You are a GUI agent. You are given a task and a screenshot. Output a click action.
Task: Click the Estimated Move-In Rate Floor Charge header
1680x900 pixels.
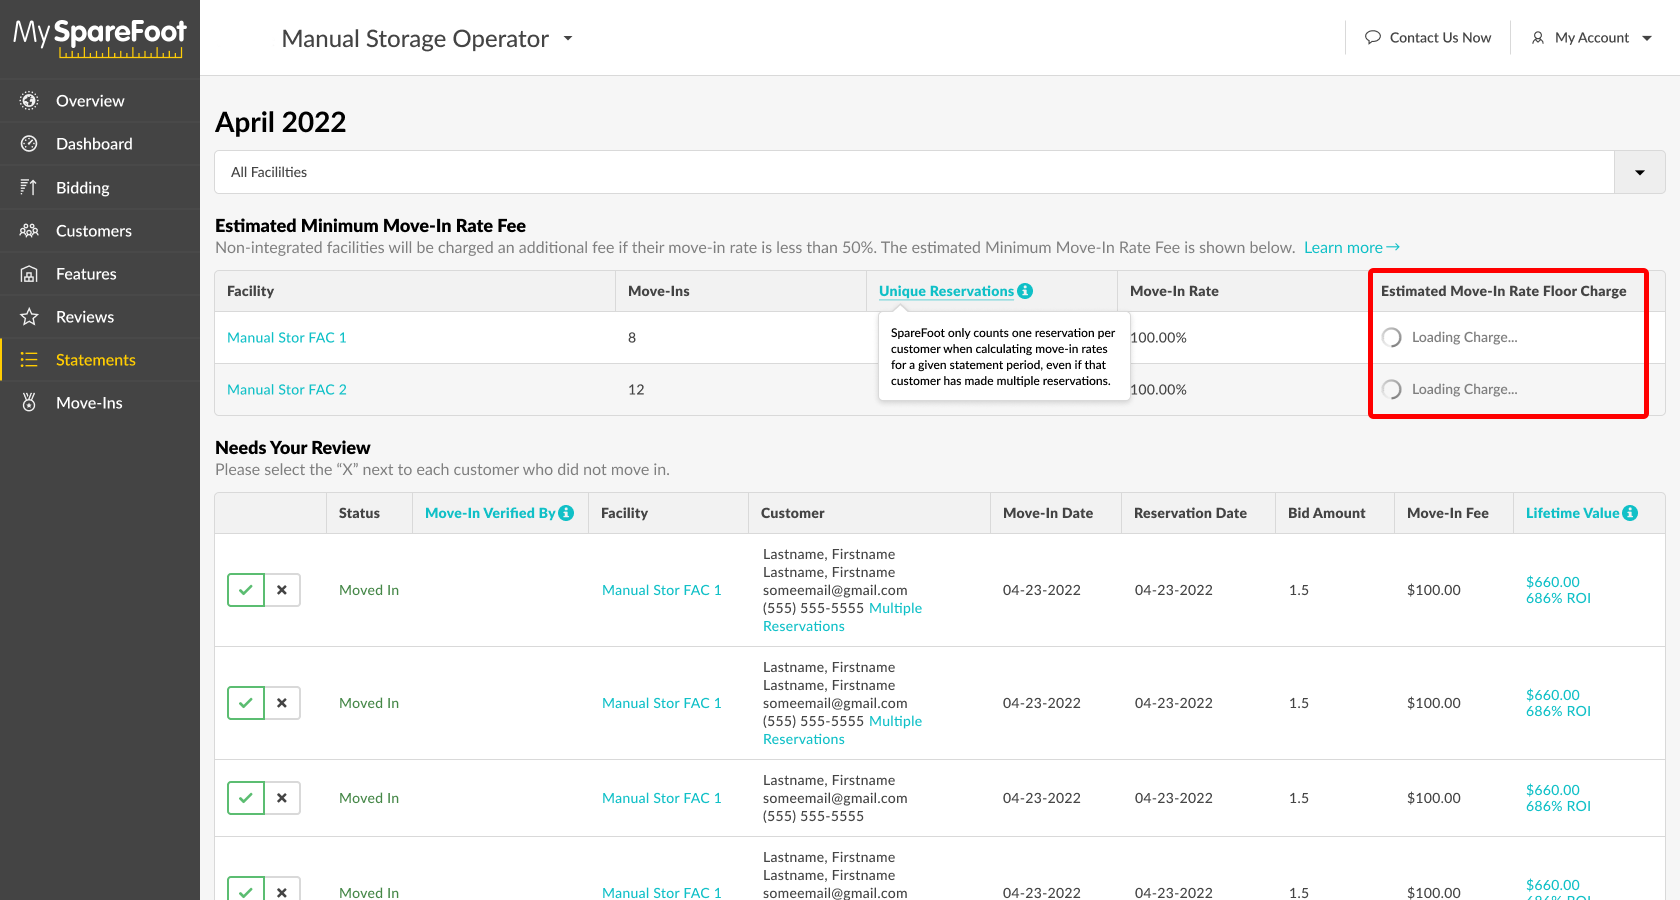[x=1504, y=291]
